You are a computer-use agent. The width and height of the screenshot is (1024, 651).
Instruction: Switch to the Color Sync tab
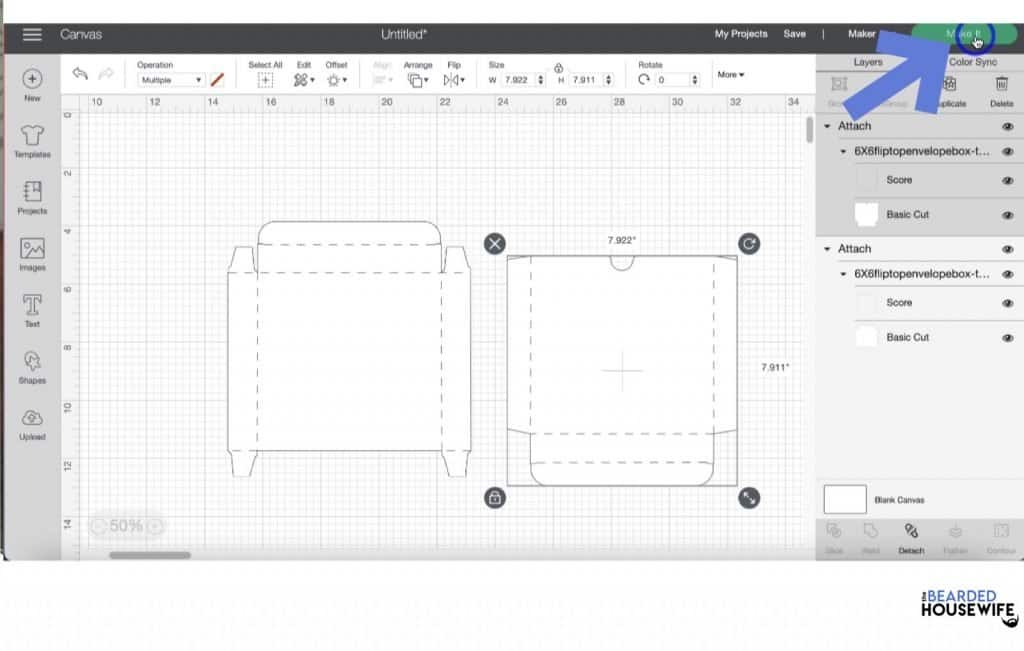(973, 62)
